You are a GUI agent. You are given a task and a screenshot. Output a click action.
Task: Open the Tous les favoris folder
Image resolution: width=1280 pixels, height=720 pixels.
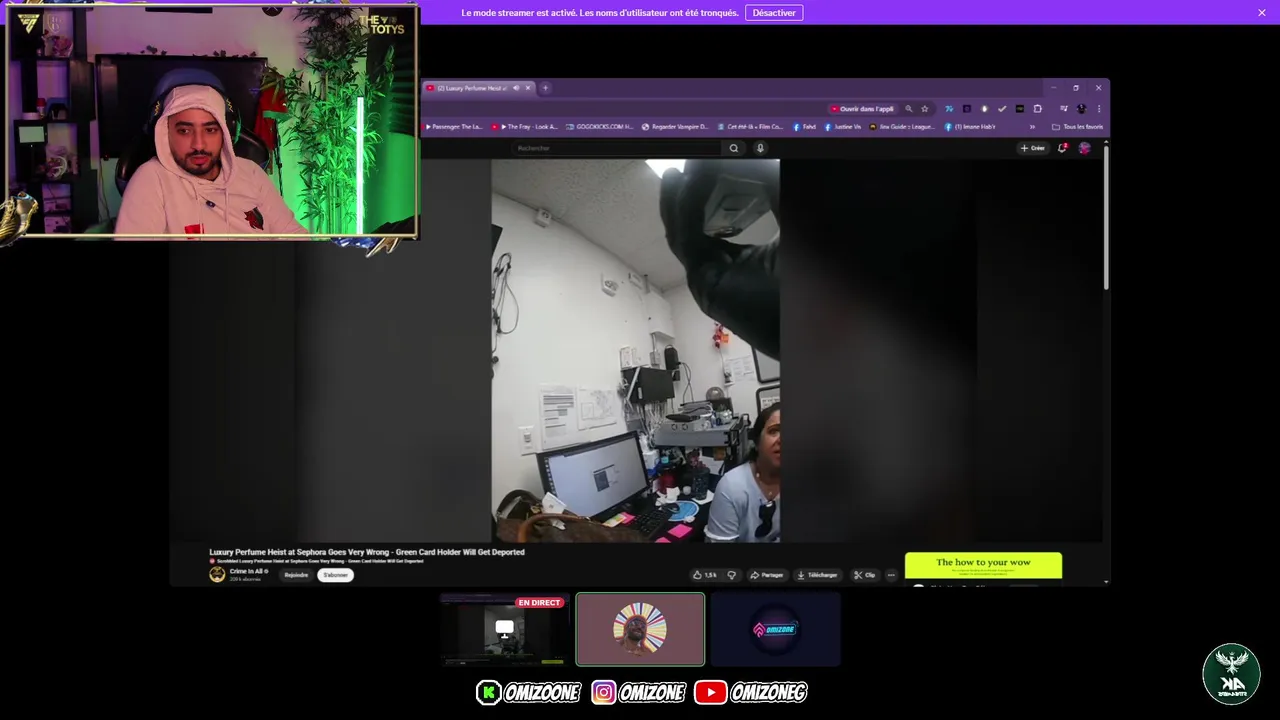(1077, 127)
